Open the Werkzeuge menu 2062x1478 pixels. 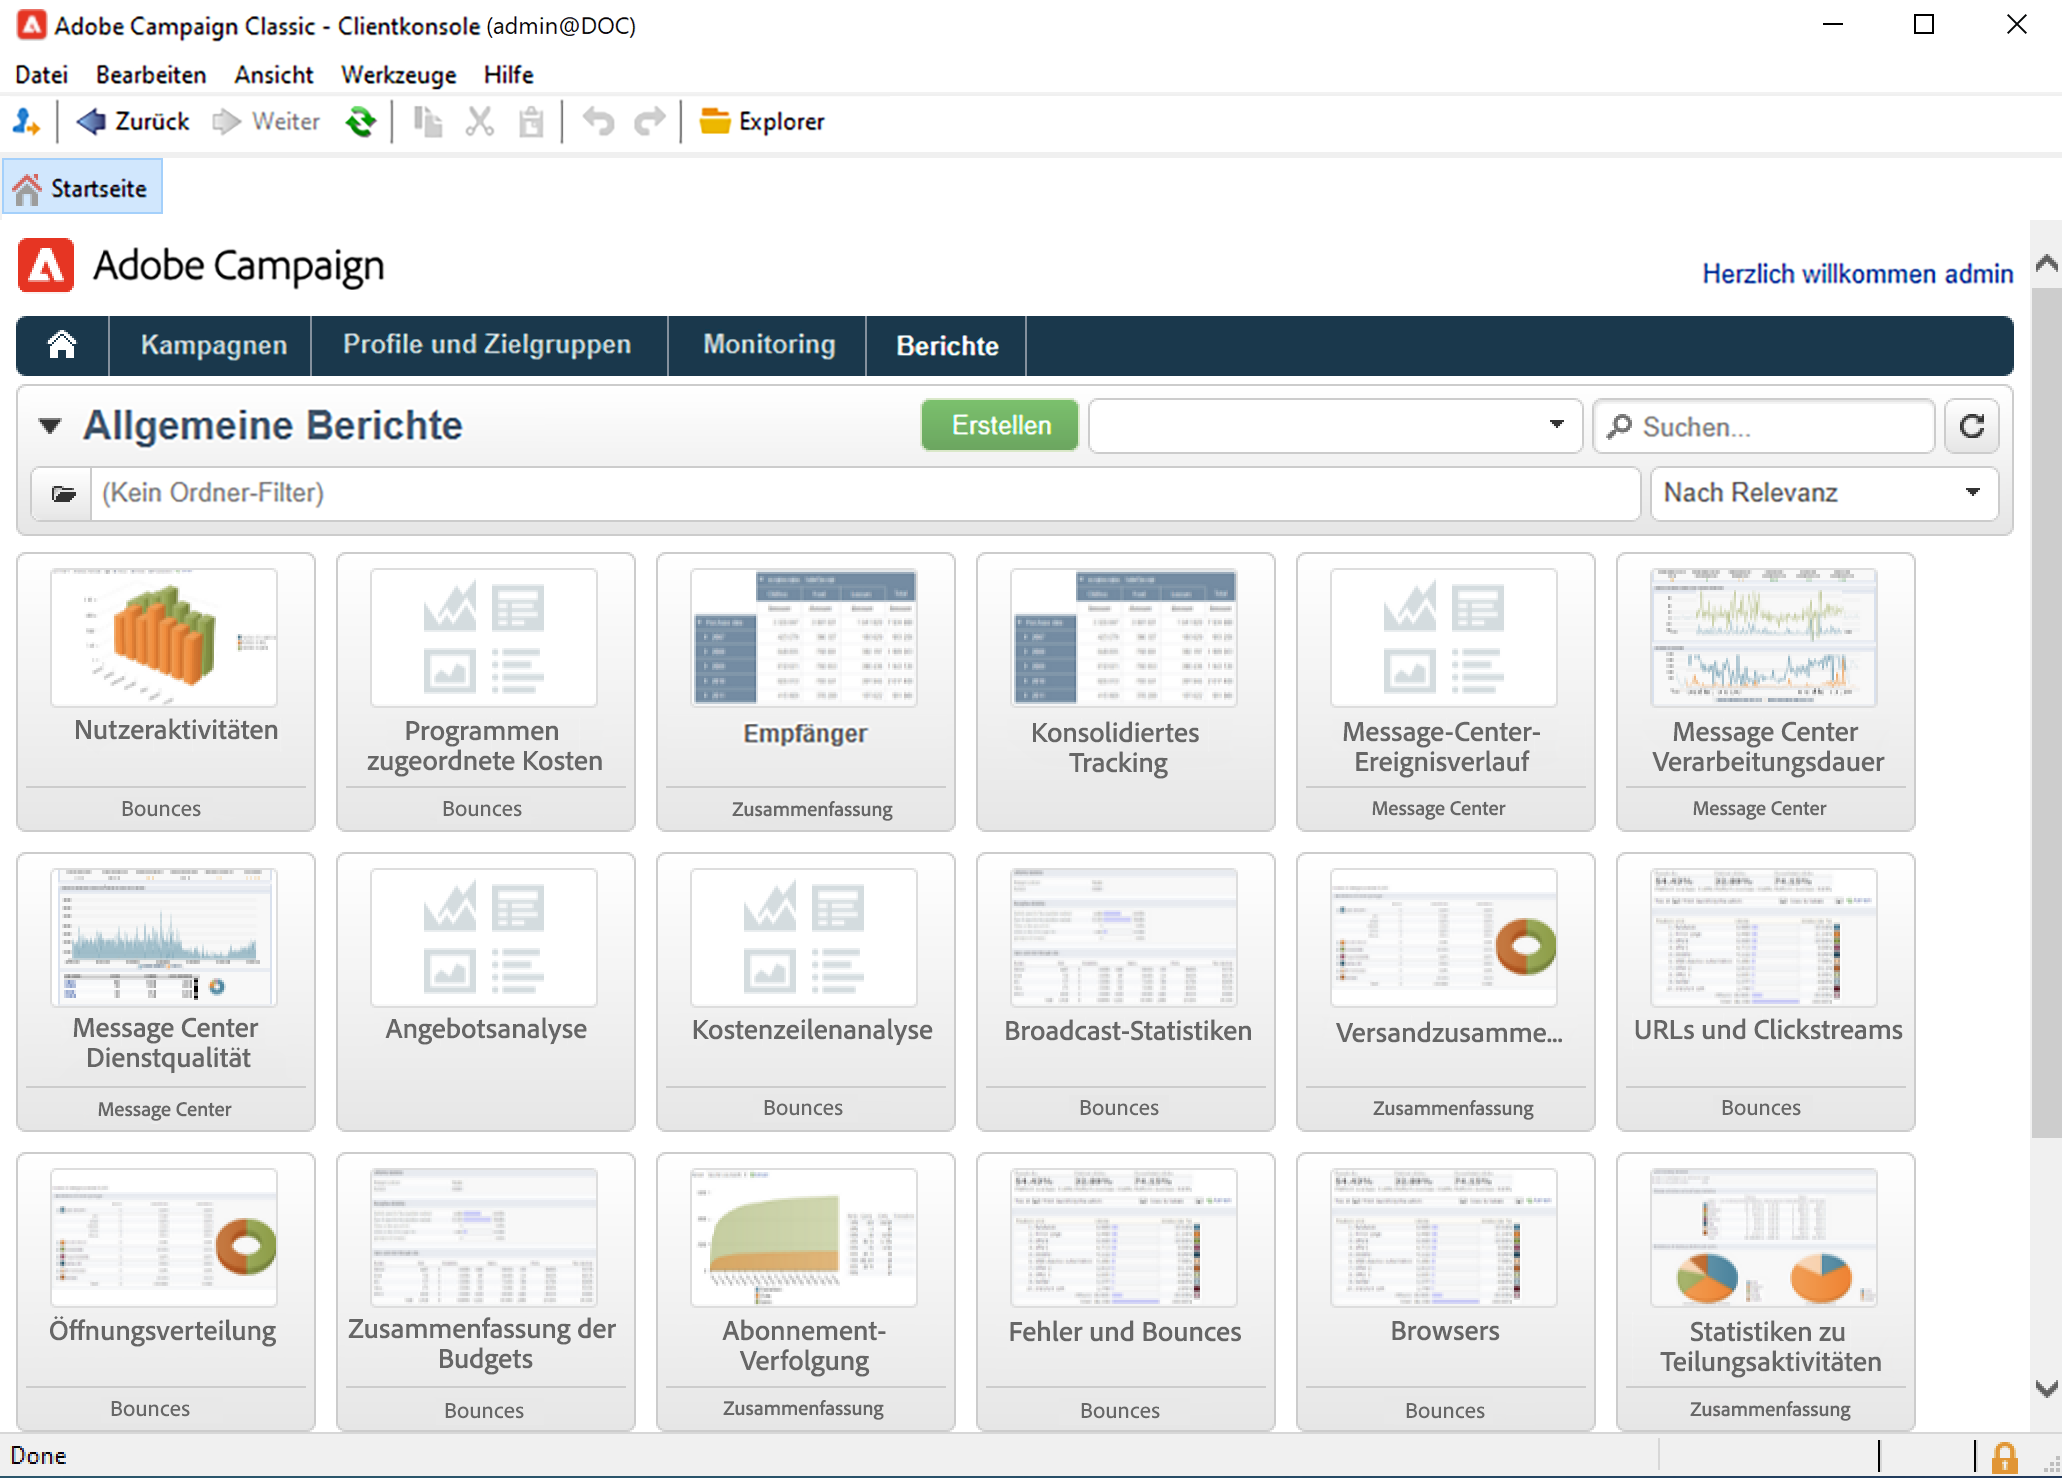coord(398,75)
